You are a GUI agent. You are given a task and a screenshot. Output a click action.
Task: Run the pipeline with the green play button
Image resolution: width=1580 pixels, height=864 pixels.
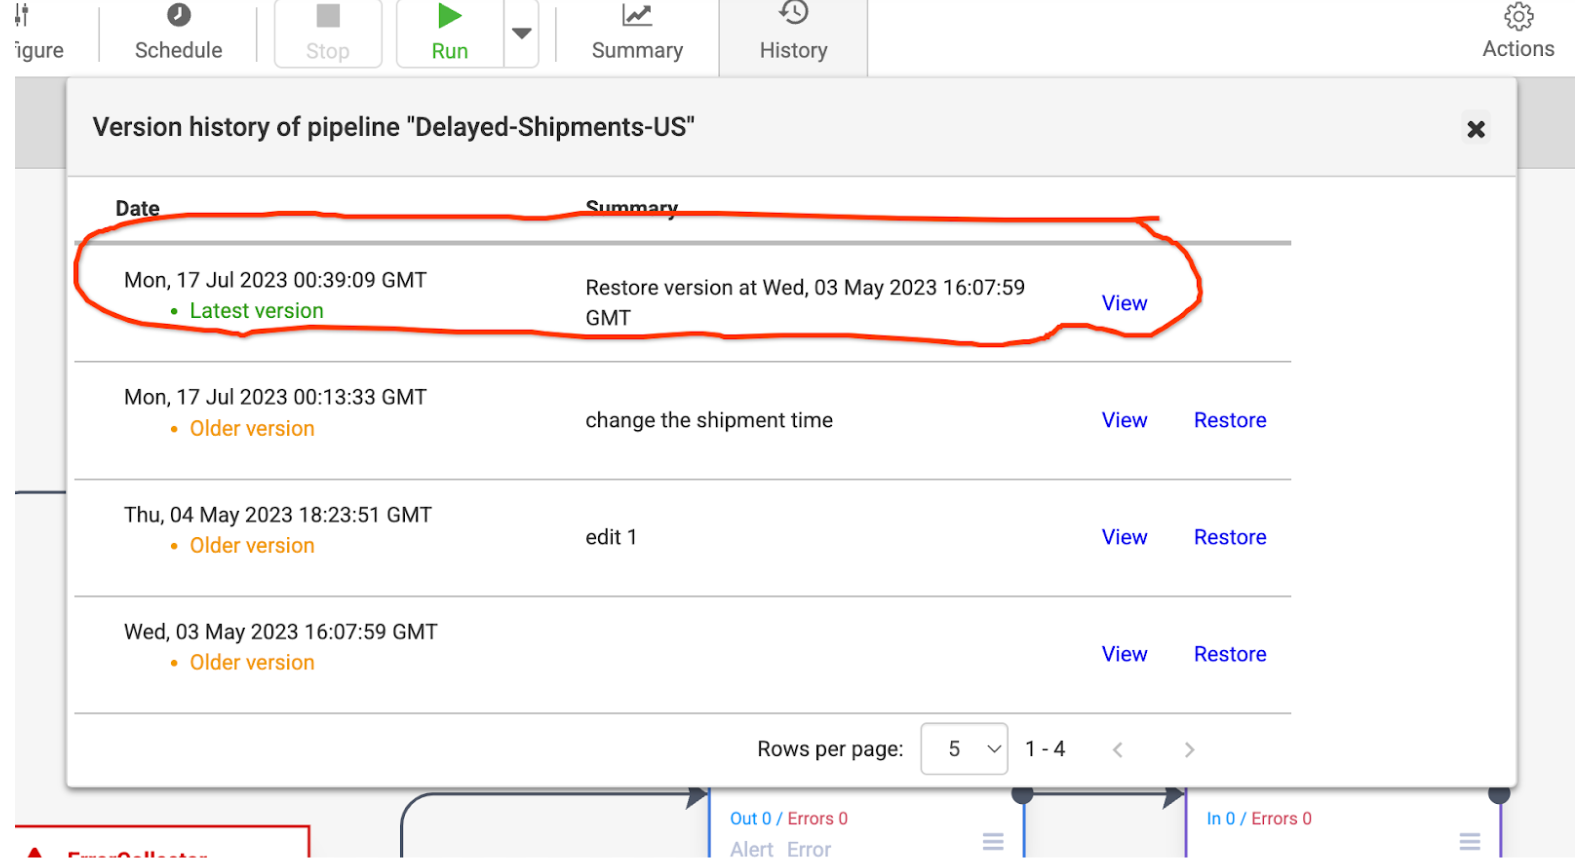tap(450, 33)
